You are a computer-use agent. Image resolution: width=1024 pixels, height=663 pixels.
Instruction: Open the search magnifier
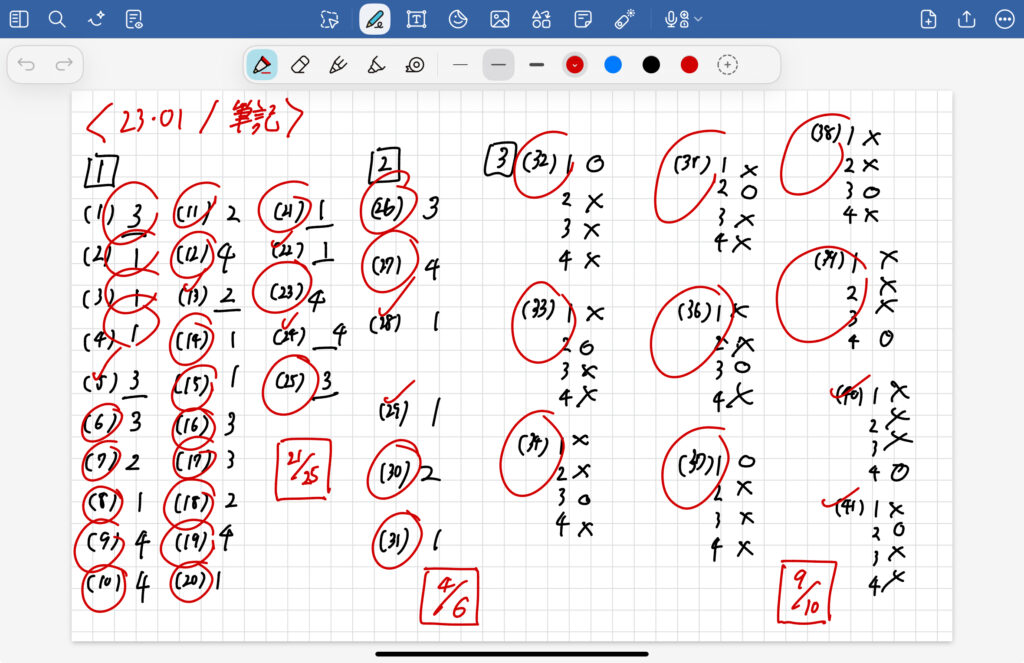point(57,19)
